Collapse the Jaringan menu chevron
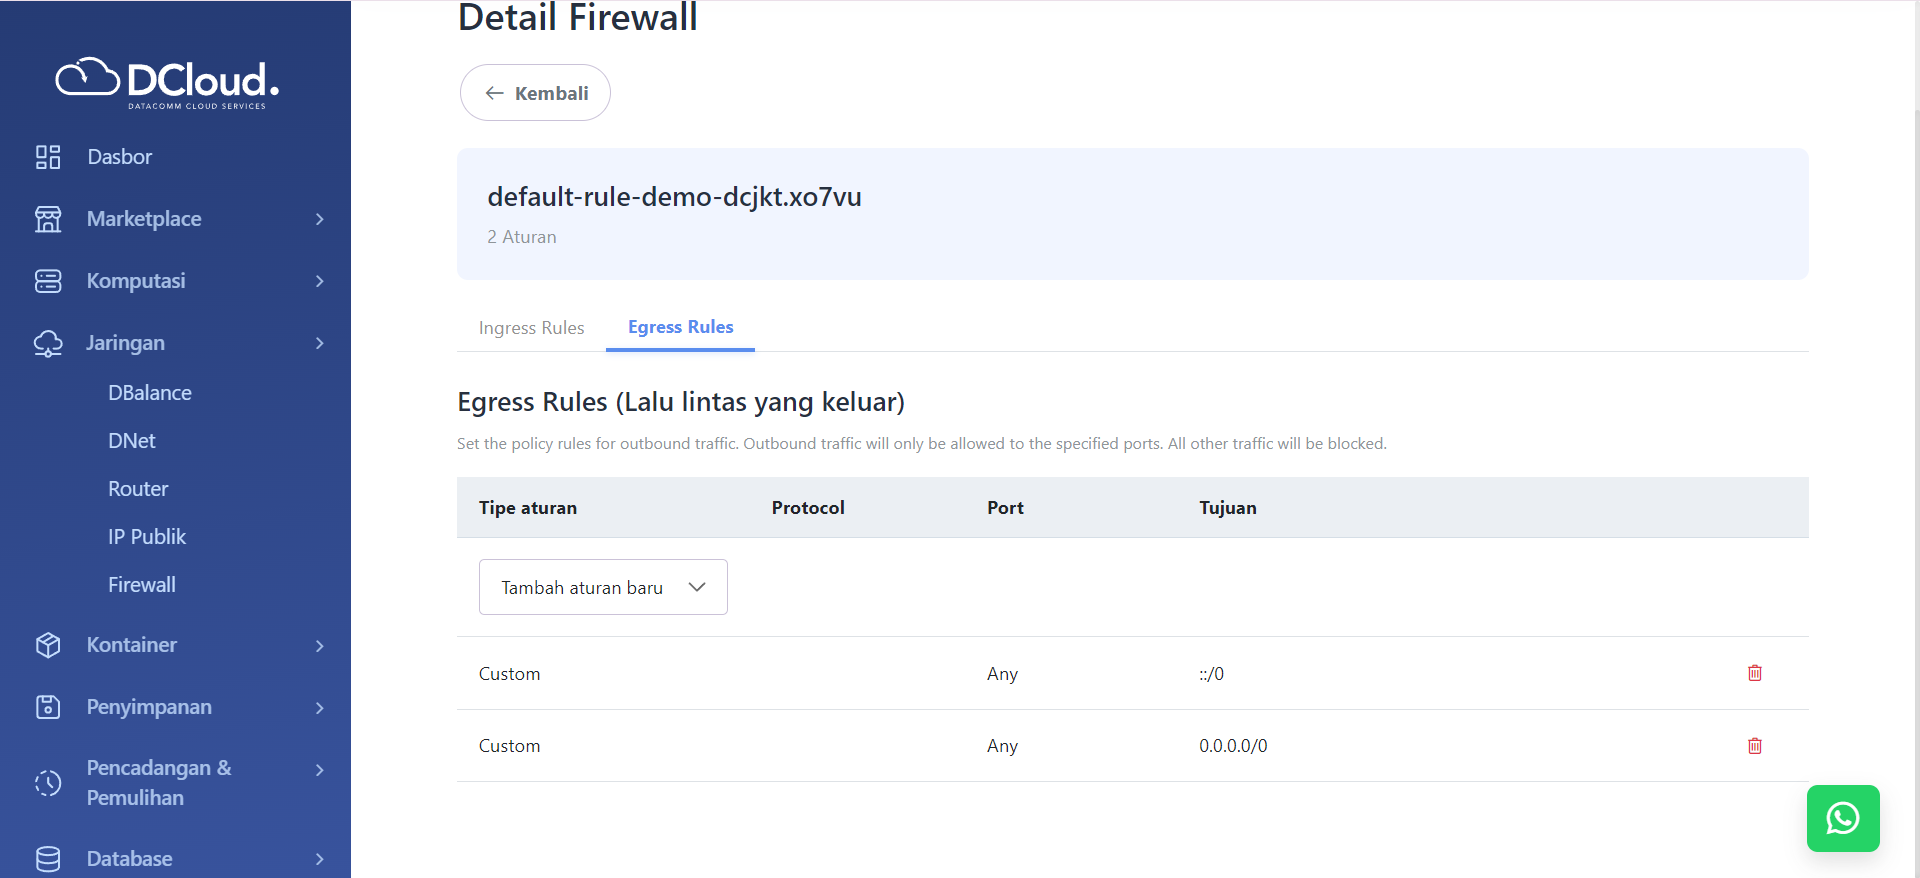 pyautogui.click(x=320, y=343)
